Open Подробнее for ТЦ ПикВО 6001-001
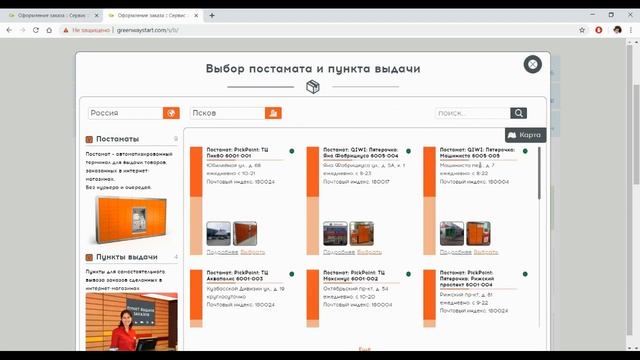This screenshot has height=360, width=640. coord(222,252)
